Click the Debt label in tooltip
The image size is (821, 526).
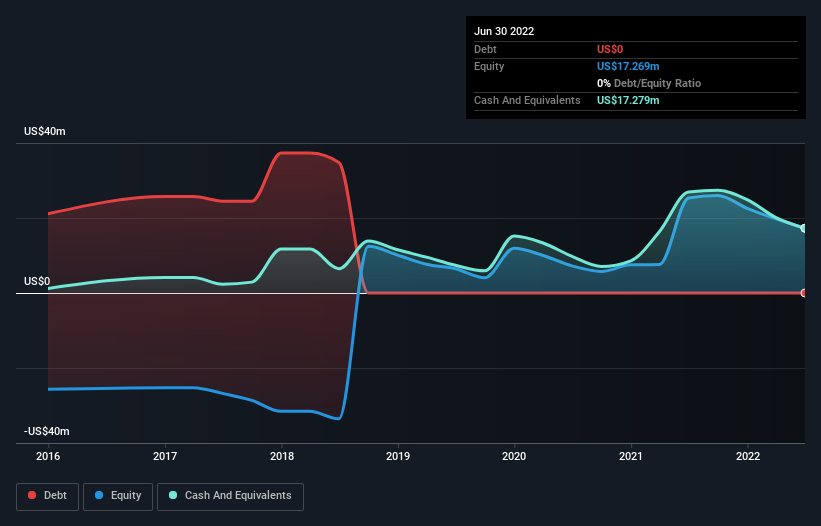click(x=485, y=49)
